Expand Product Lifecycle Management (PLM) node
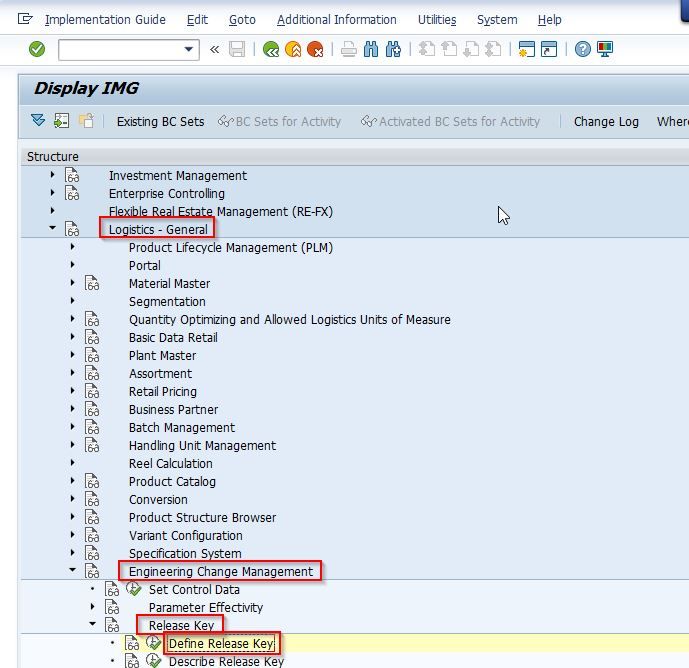 tap(73, 247)
